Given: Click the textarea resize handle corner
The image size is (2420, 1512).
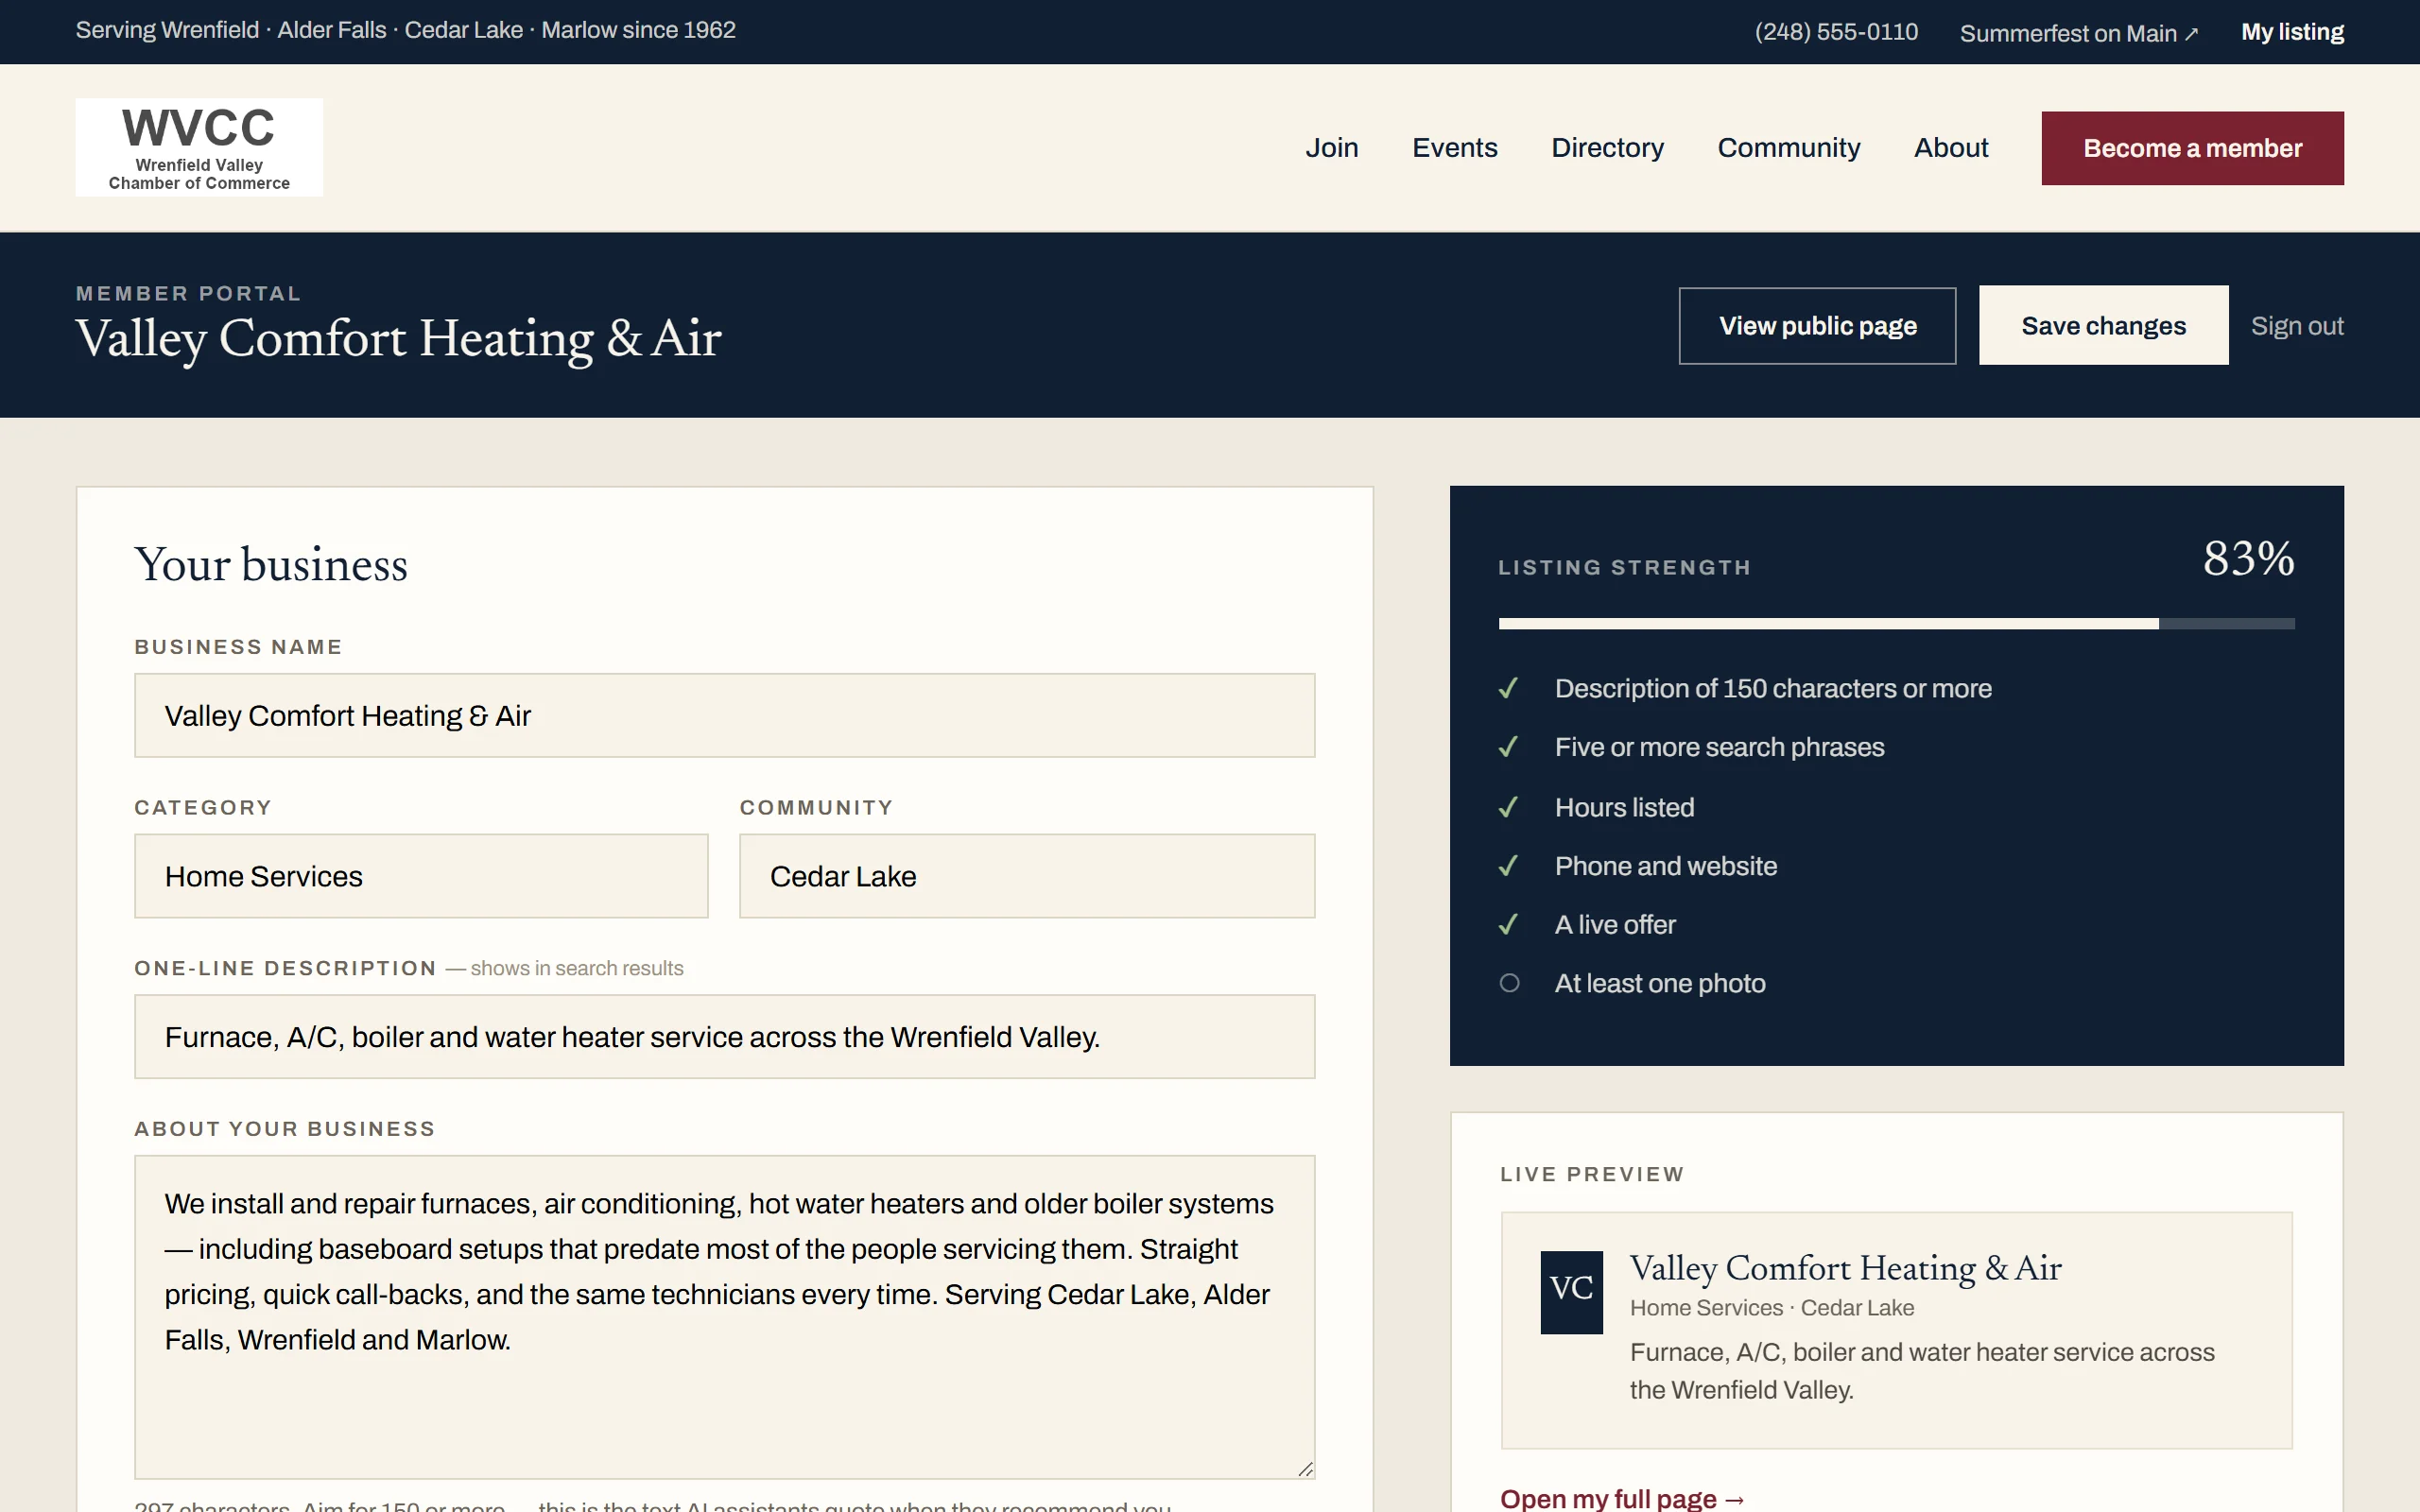Looking at the screenshot, I should (1305, 1469).
